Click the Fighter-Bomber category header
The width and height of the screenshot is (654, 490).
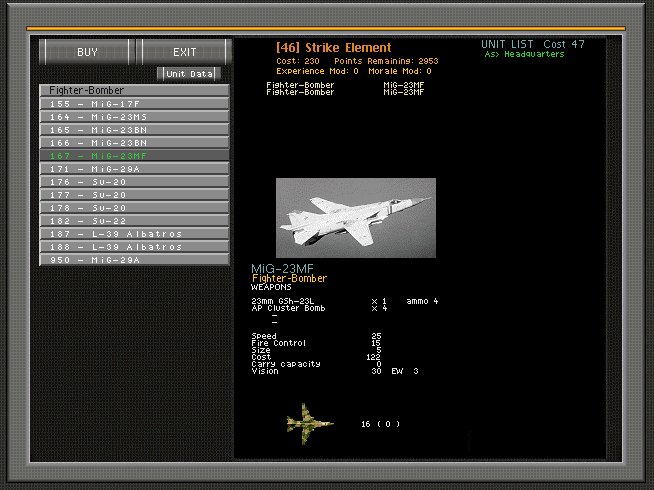tap(134, 90)
